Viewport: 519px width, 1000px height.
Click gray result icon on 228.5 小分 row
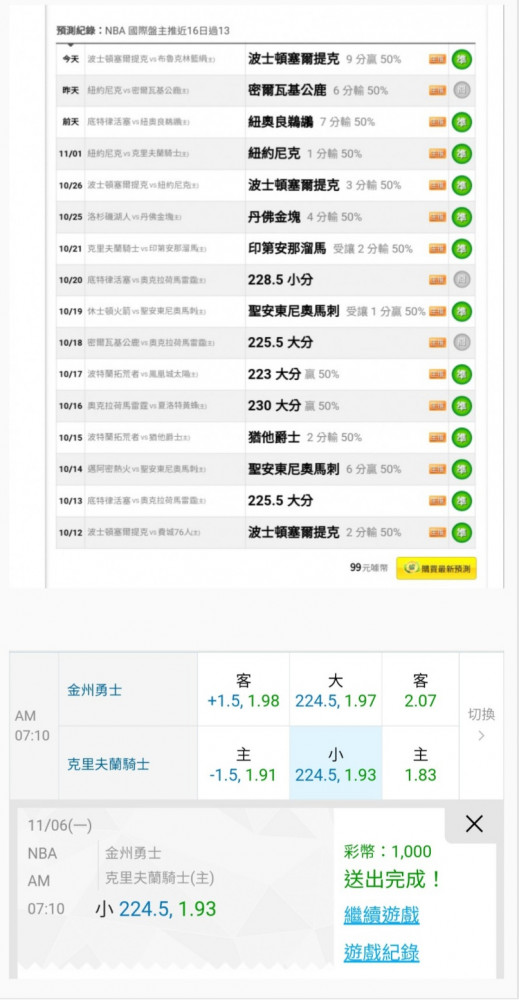click(x=462, y=279)
